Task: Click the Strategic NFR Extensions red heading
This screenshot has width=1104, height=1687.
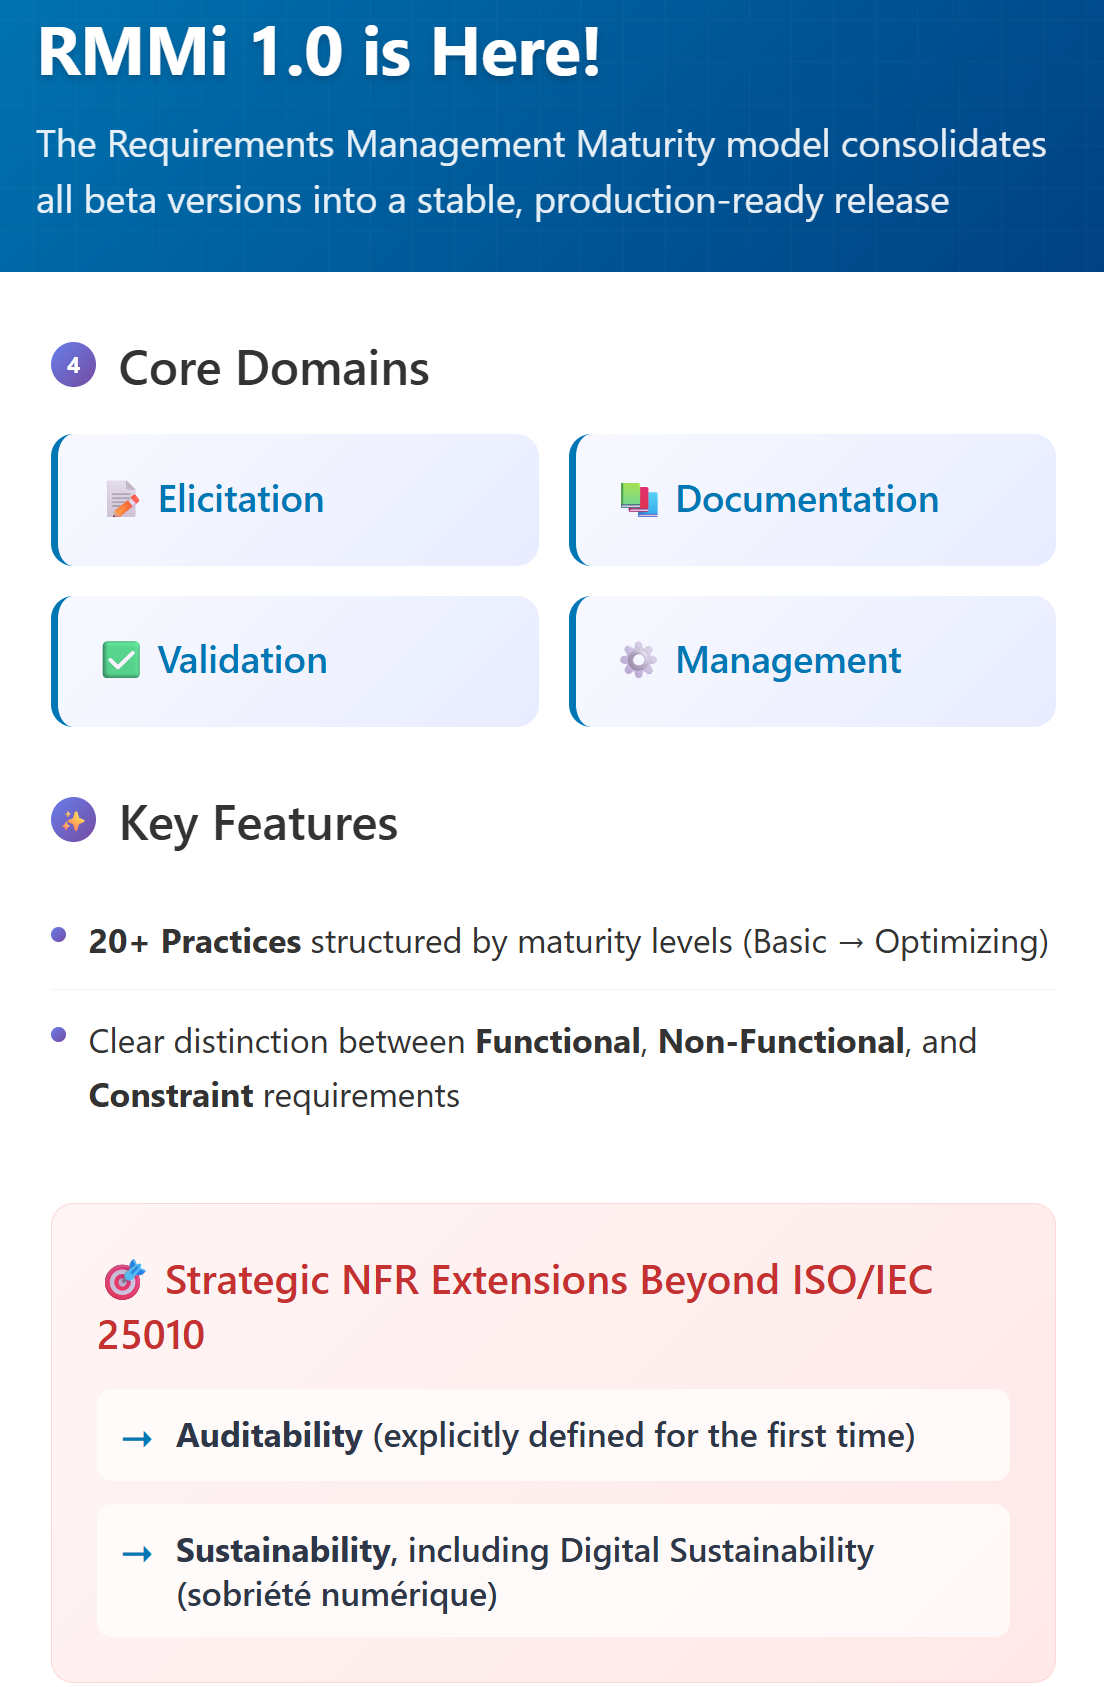Action: tap(548, 1280)
